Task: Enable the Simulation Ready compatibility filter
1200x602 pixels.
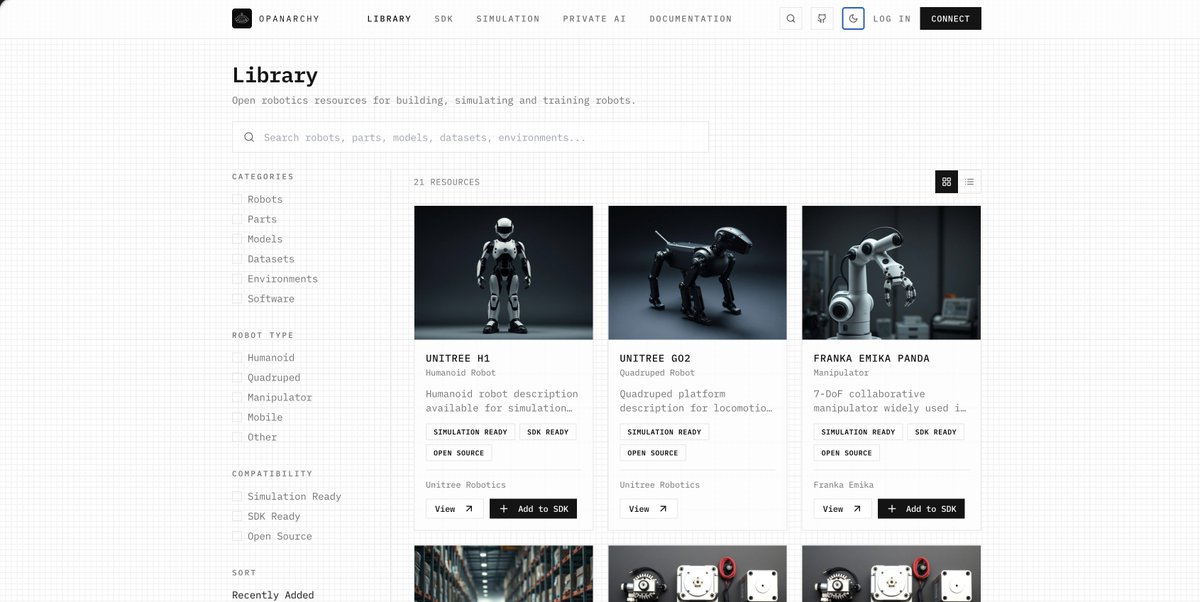Action: pyautogui.click(x=237, y=497)
